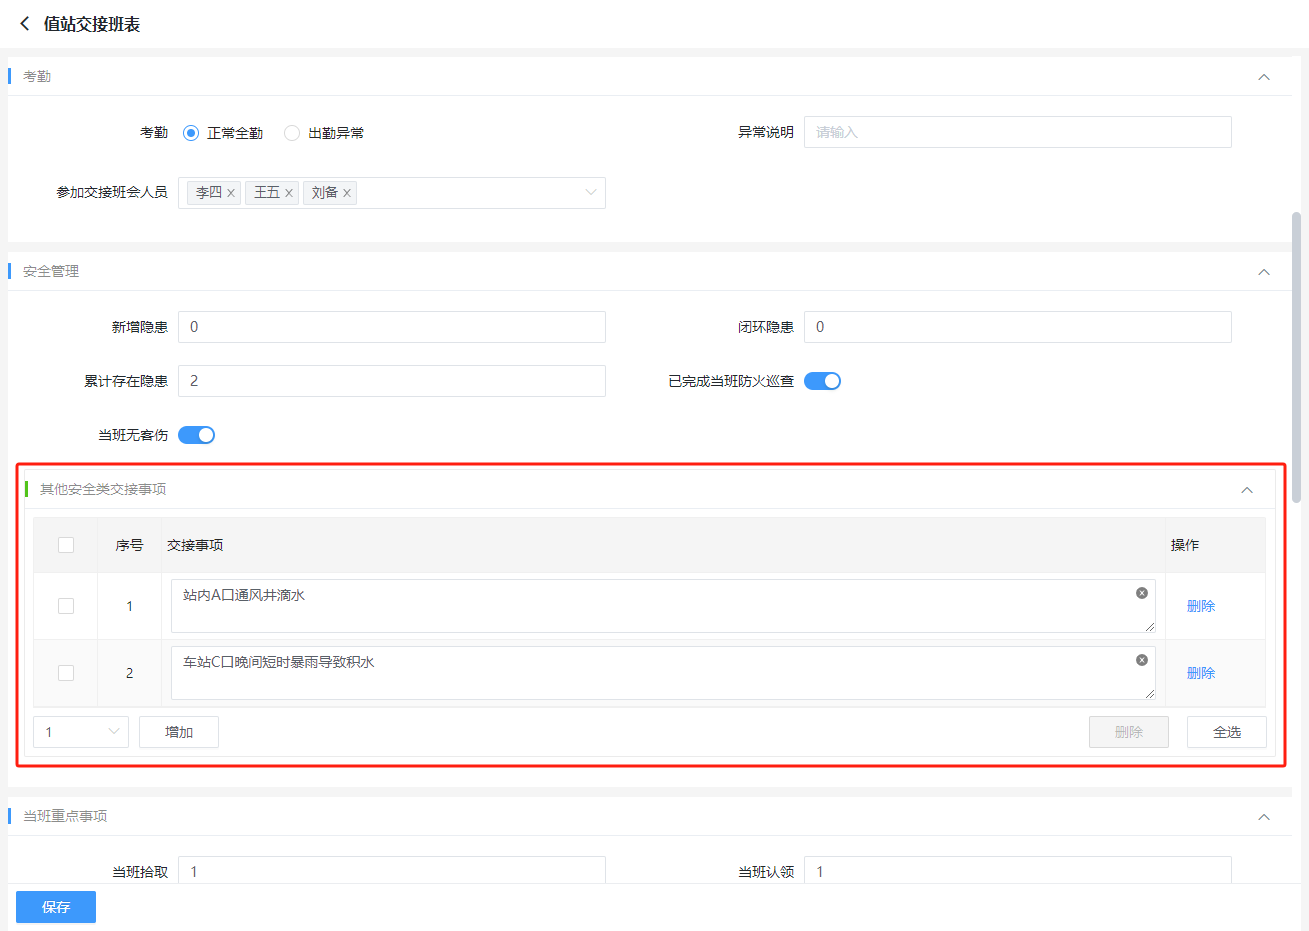1309x931 pixels.
Task: Collapse the 考勤 section
Action: (1263, 77)
